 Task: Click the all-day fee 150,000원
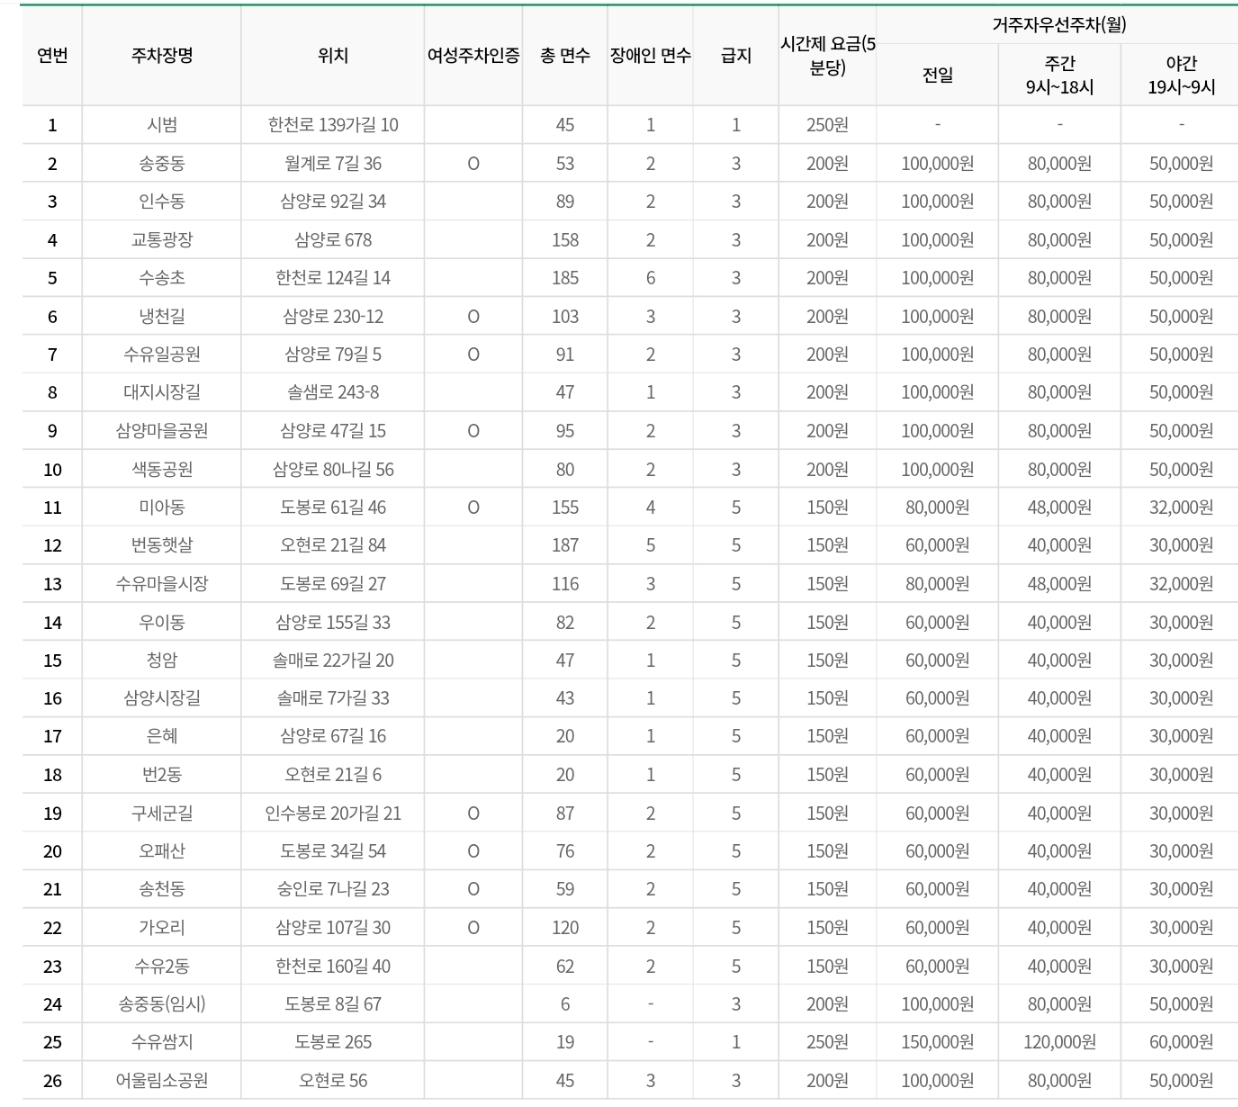click(x=937, y=1042)
